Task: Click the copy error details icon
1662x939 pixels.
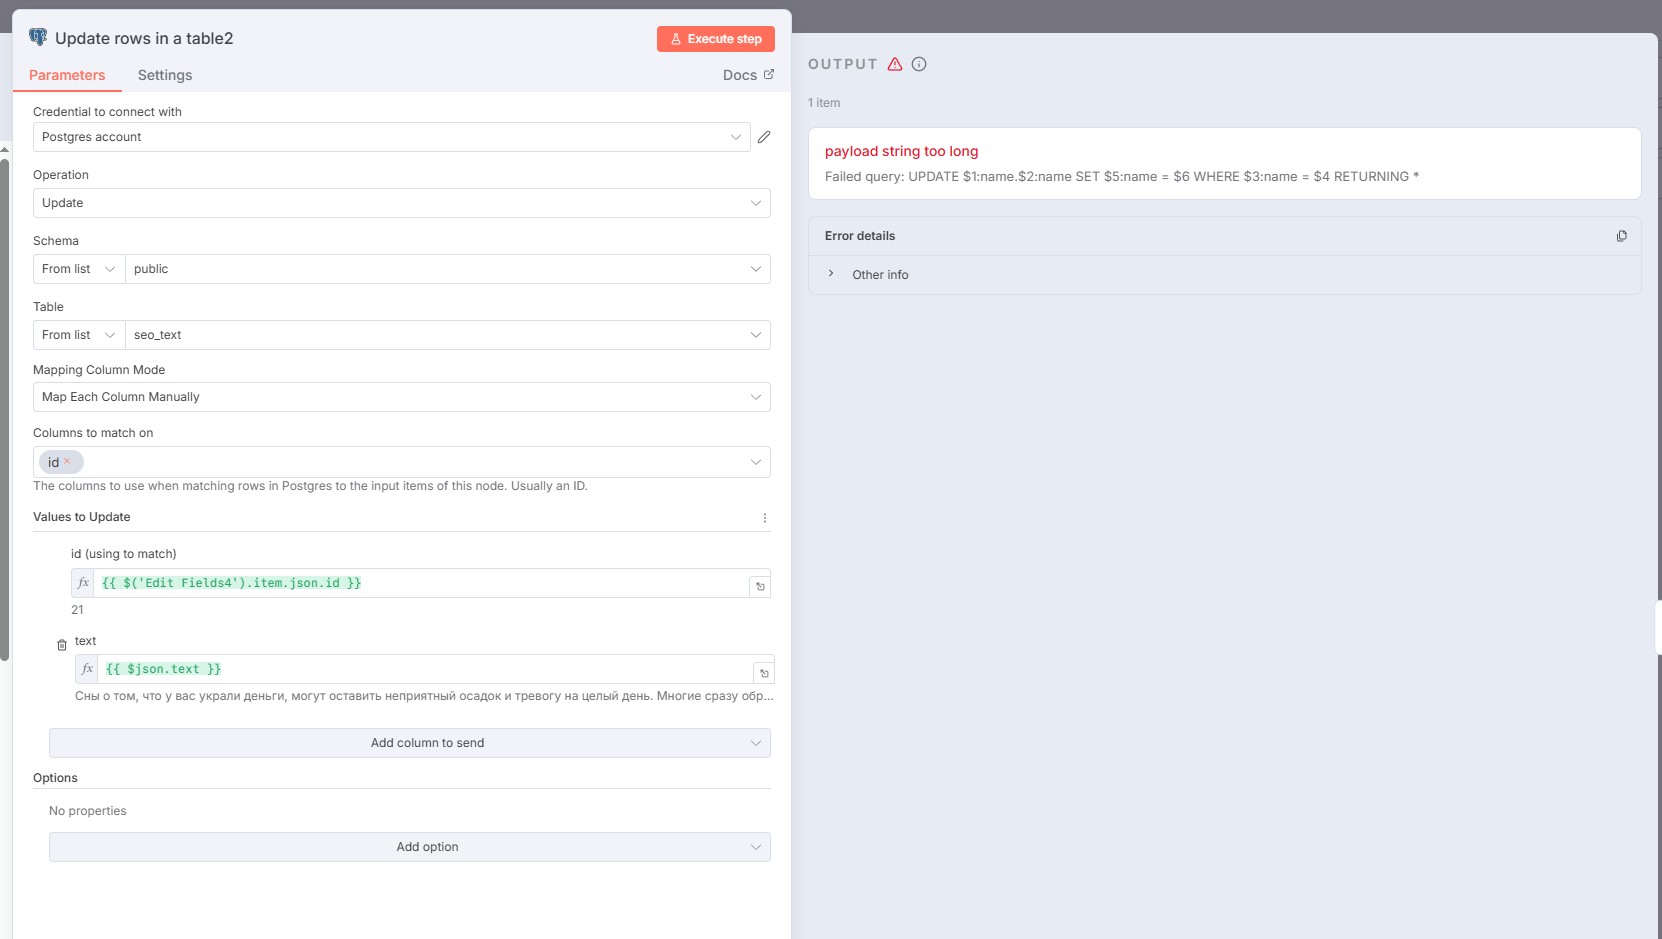Action: (x=1621, y=236)
